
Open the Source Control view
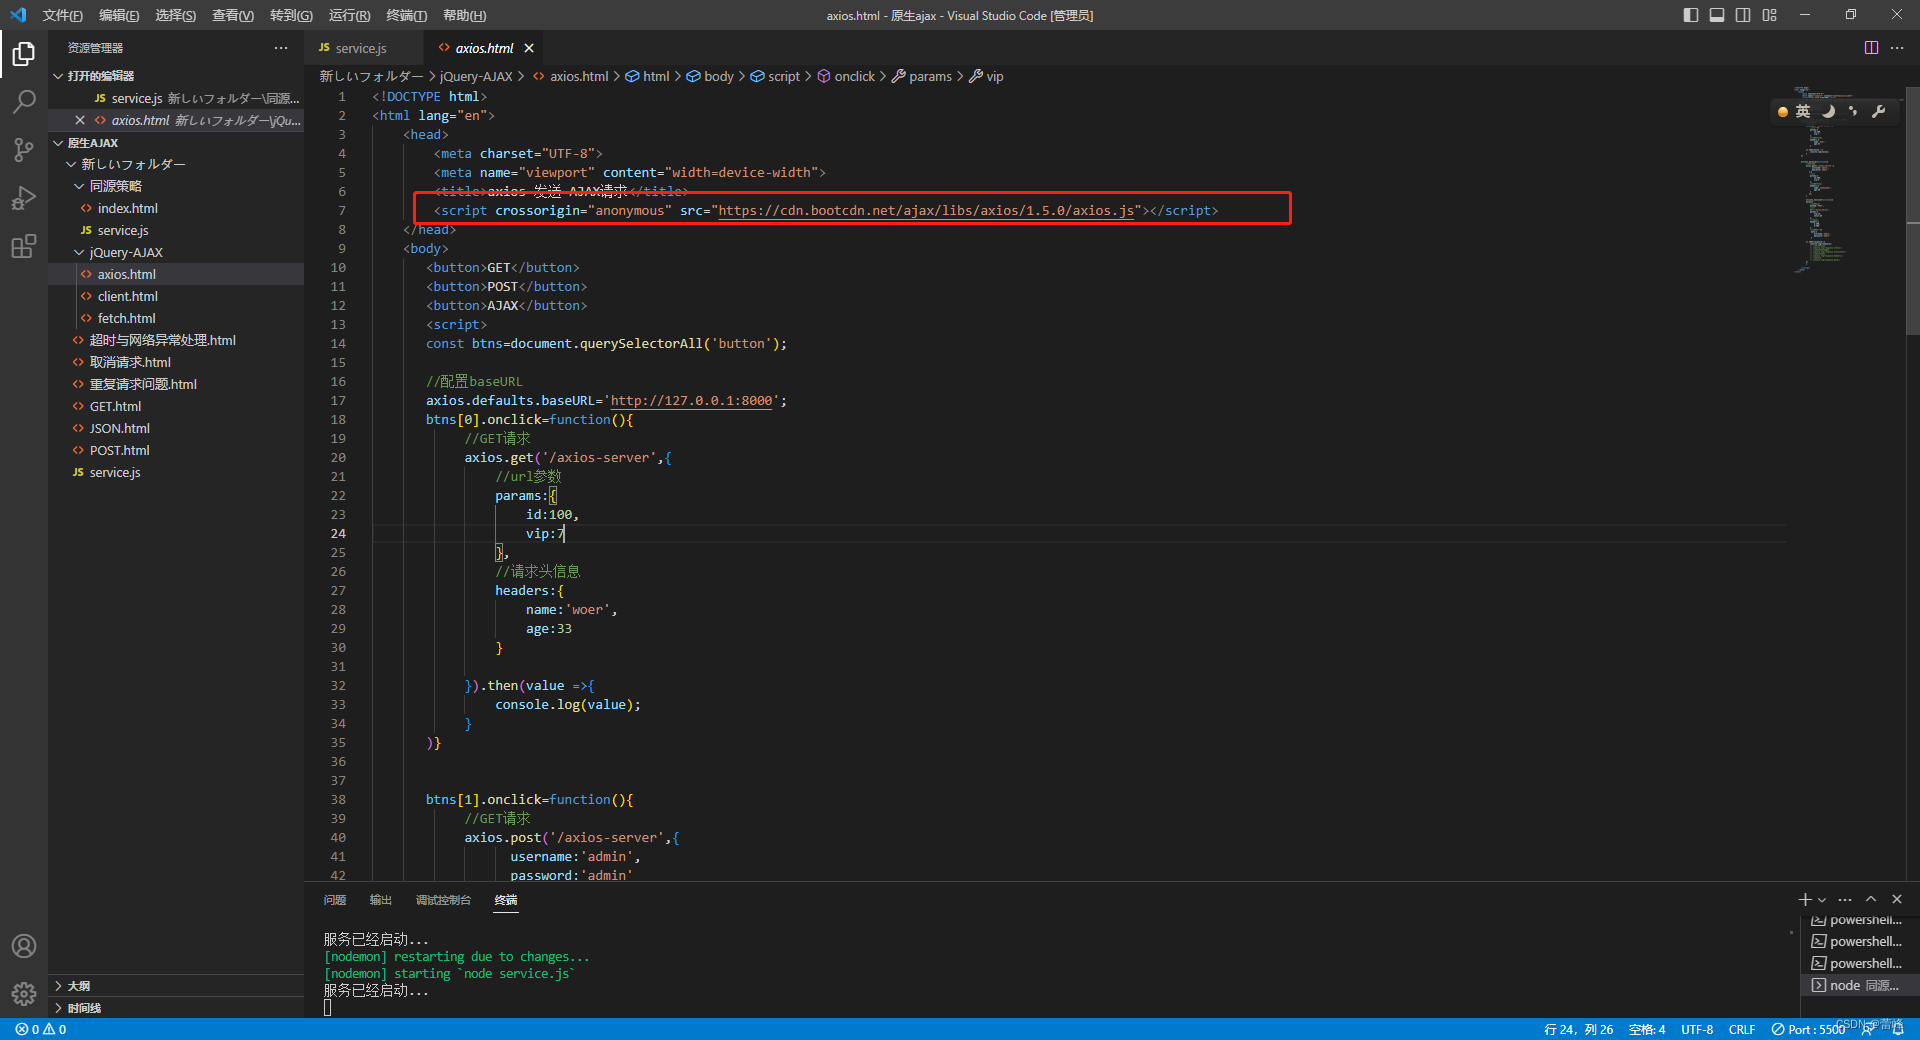coord(24,149)
